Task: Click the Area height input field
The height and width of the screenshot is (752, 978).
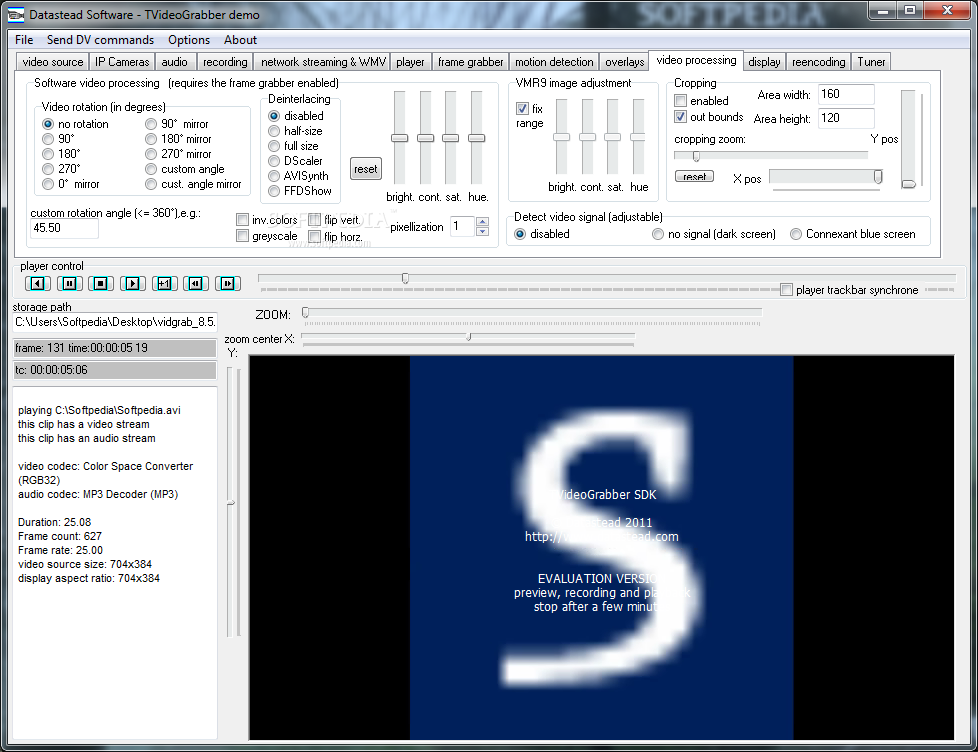Action: [846, 118]
